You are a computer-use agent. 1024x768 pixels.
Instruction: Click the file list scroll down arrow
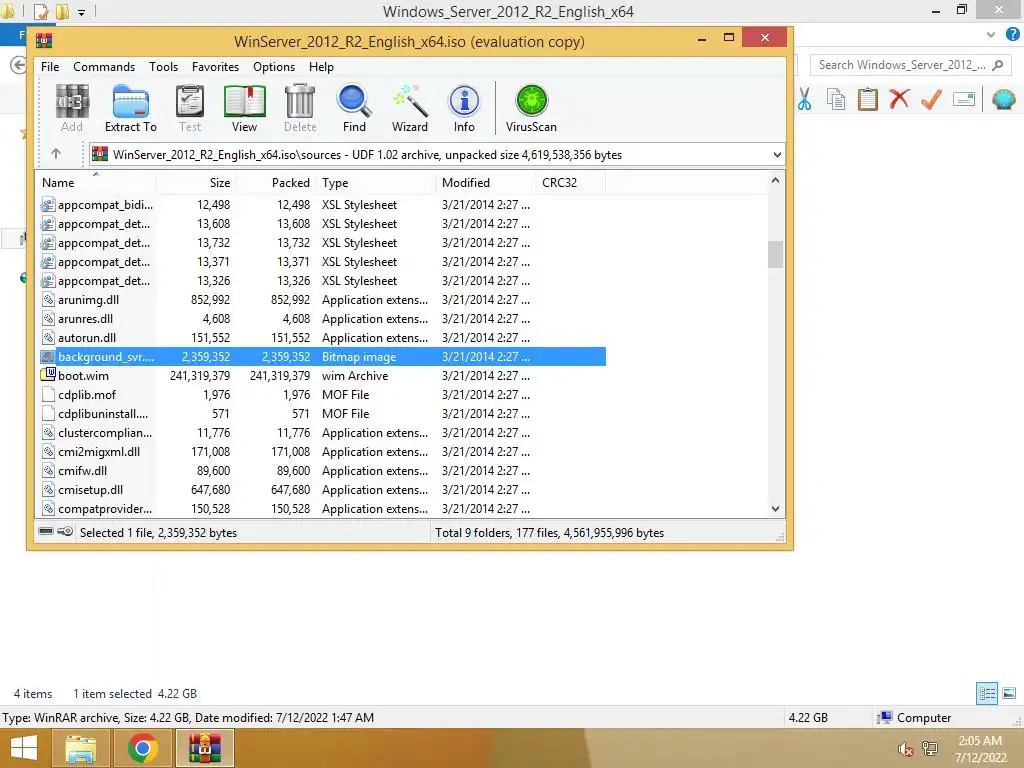pyautogui.click(x=775, y=509)
